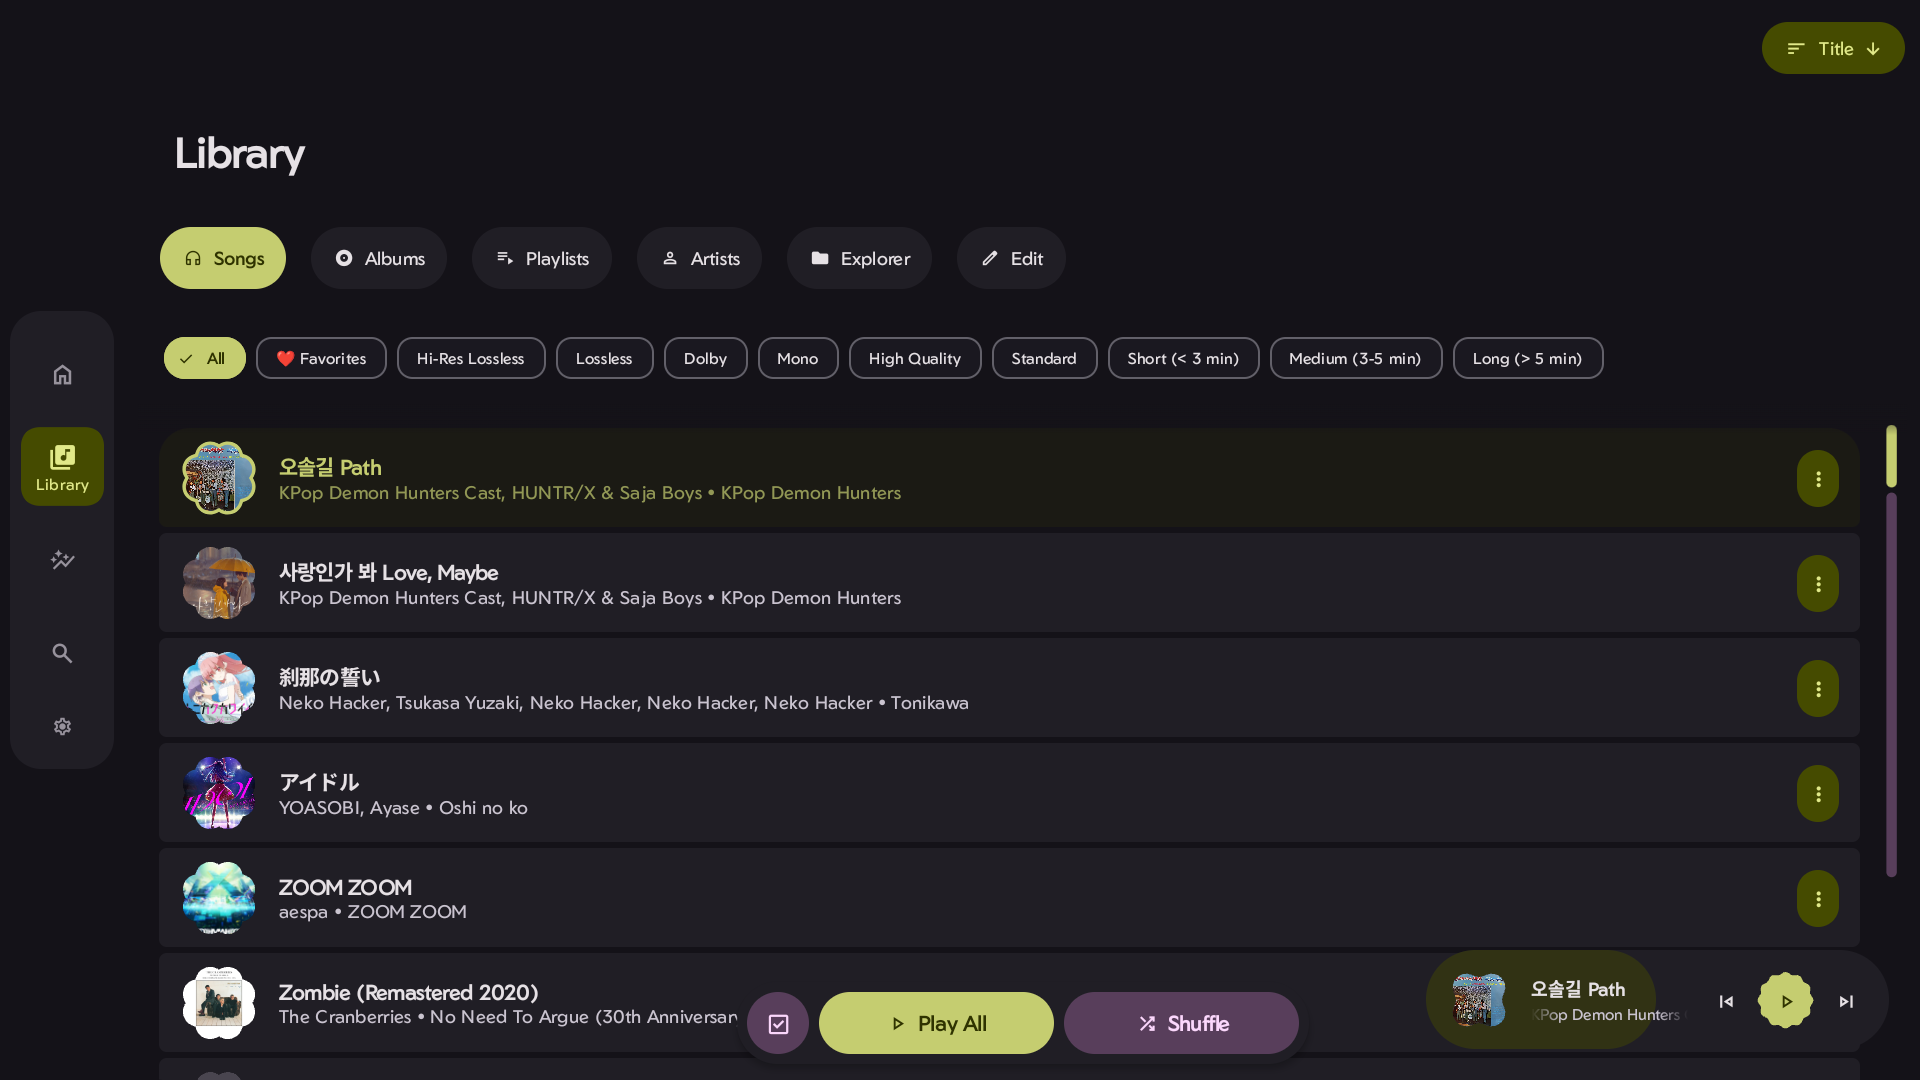Open the Settings gear in sidebar
This screenshot has height=1080, width=1920.
pos(62,727)
